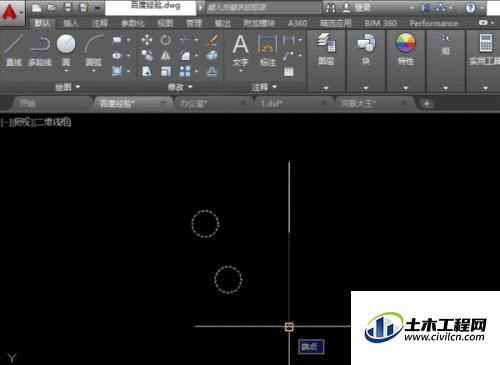Select the Rectangle draw tool

[117, 40]
